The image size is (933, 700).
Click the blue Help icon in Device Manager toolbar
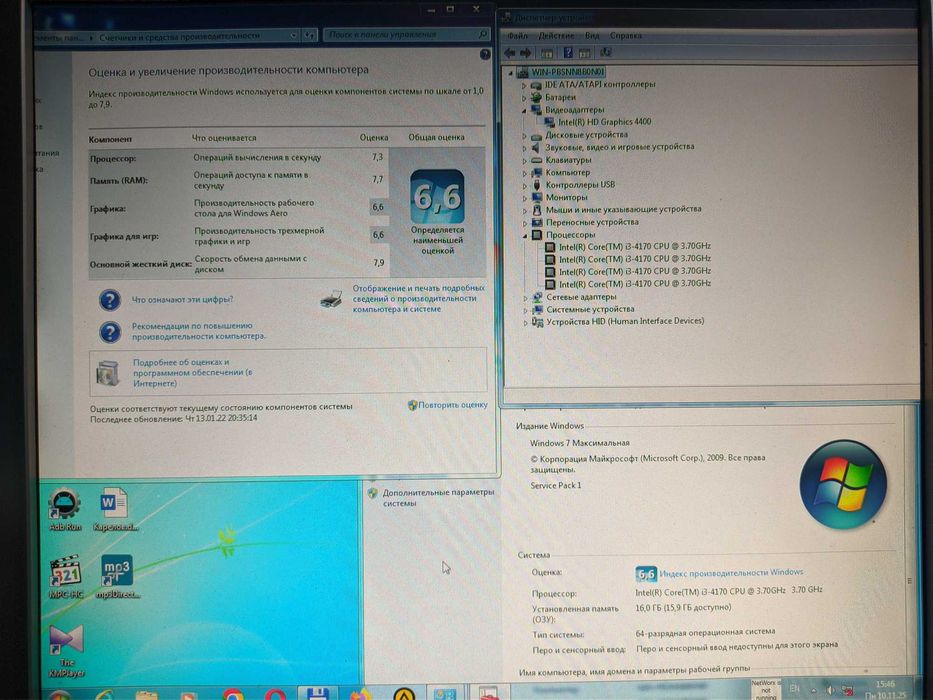coord(568,52)
